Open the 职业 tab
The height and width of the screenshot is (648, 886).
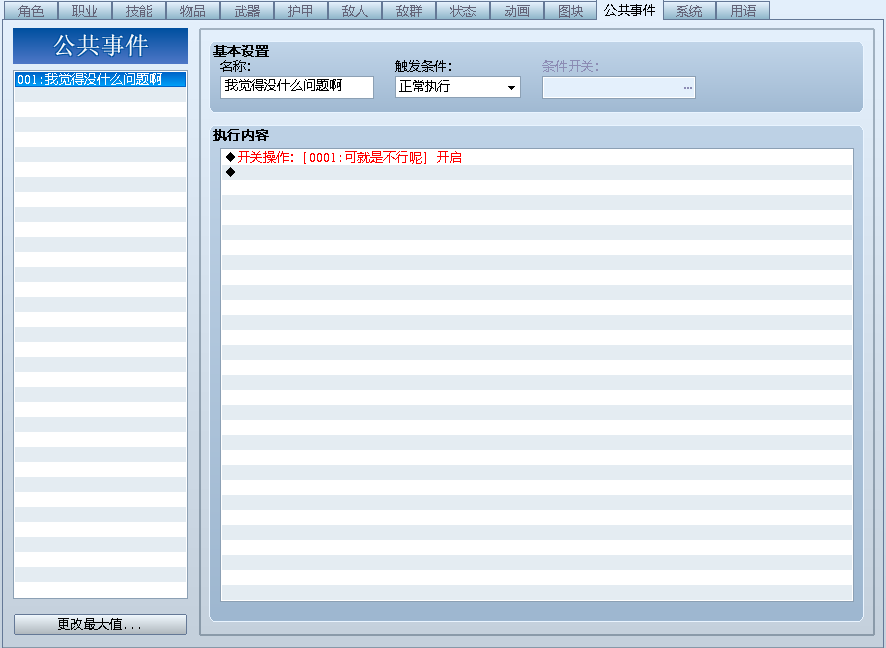(85, 11)
